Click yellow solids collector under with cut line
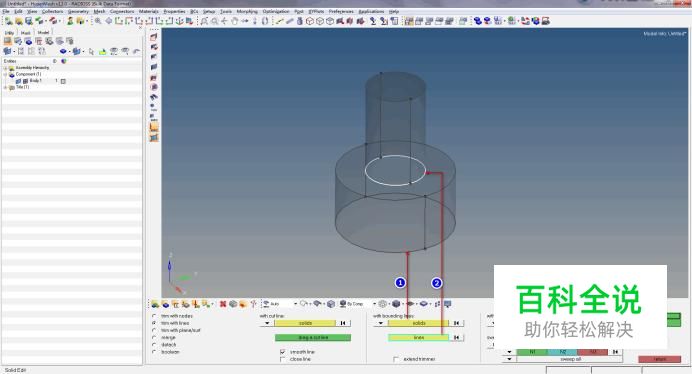Image resolution: width=692 pixels, height=374 pixels. coord(305,323)
